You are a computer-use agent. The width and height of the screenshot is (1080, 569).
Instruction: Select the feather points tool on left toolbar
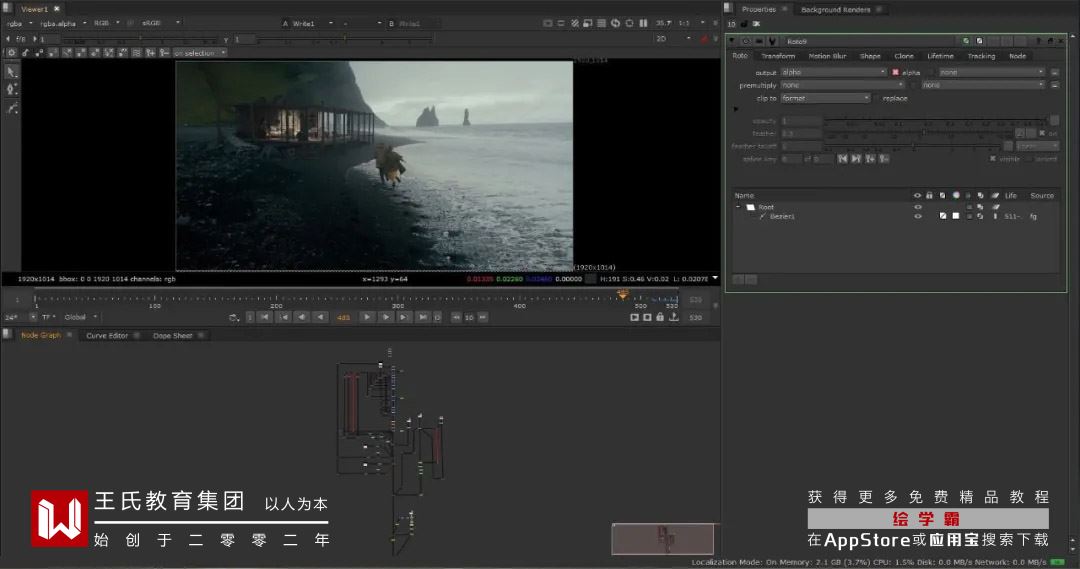click(x=12, y=108)
